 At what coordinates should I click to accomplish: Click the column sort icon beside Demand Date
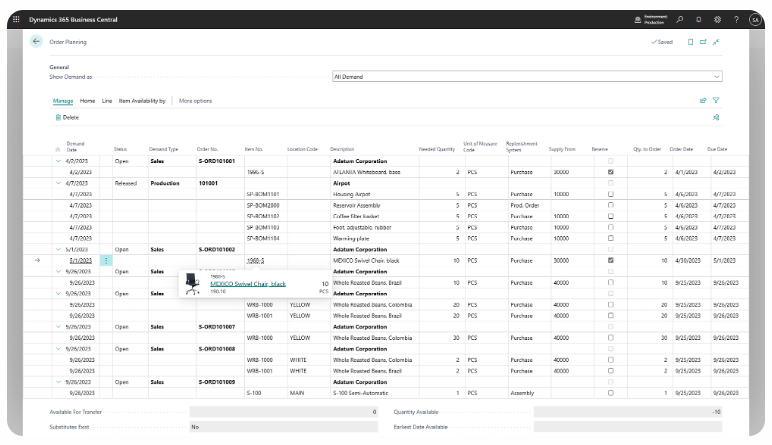tap(58, 149)
